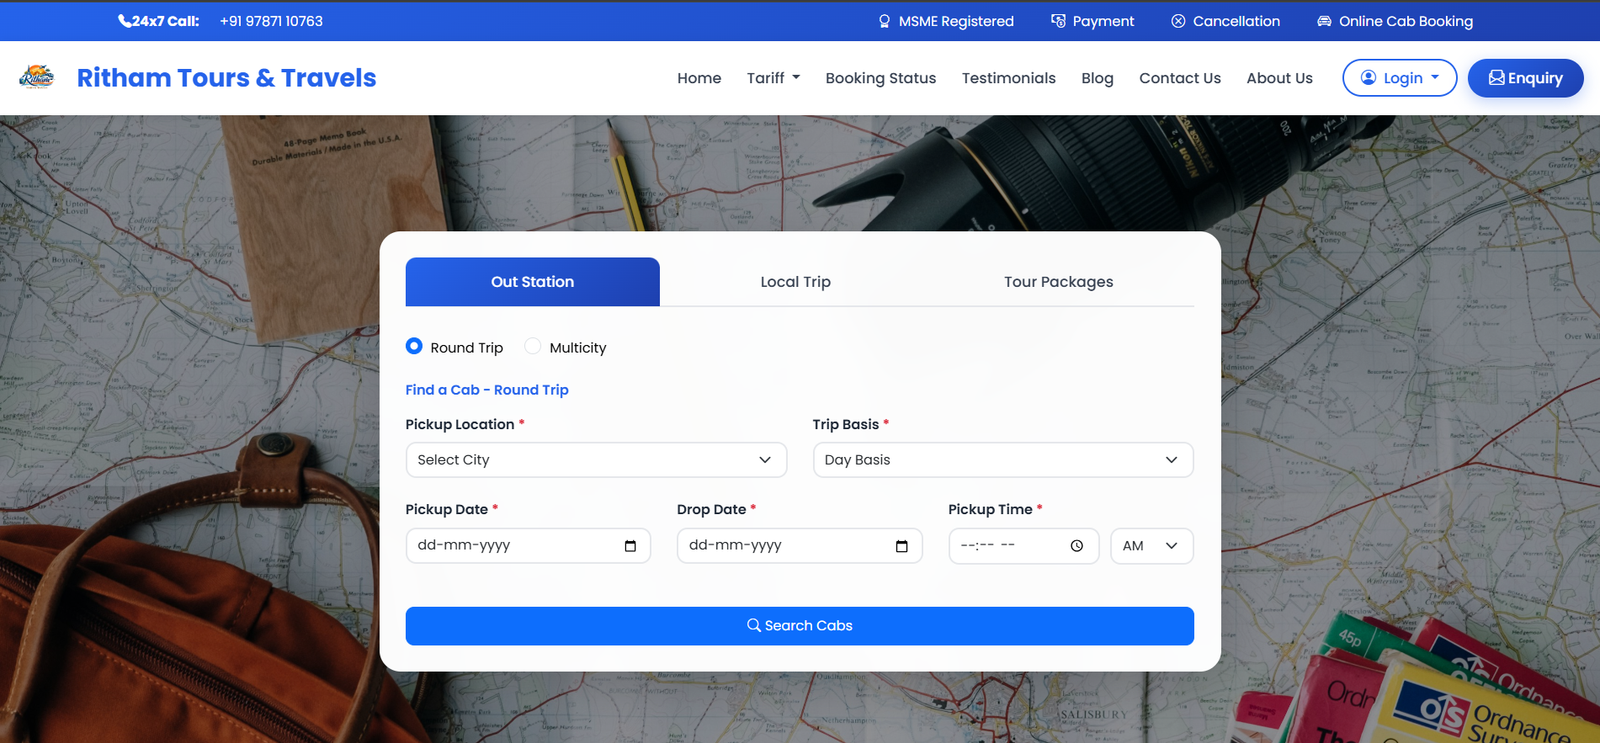
Task: Select the Round Trip radio option
Action: [414, 346]
